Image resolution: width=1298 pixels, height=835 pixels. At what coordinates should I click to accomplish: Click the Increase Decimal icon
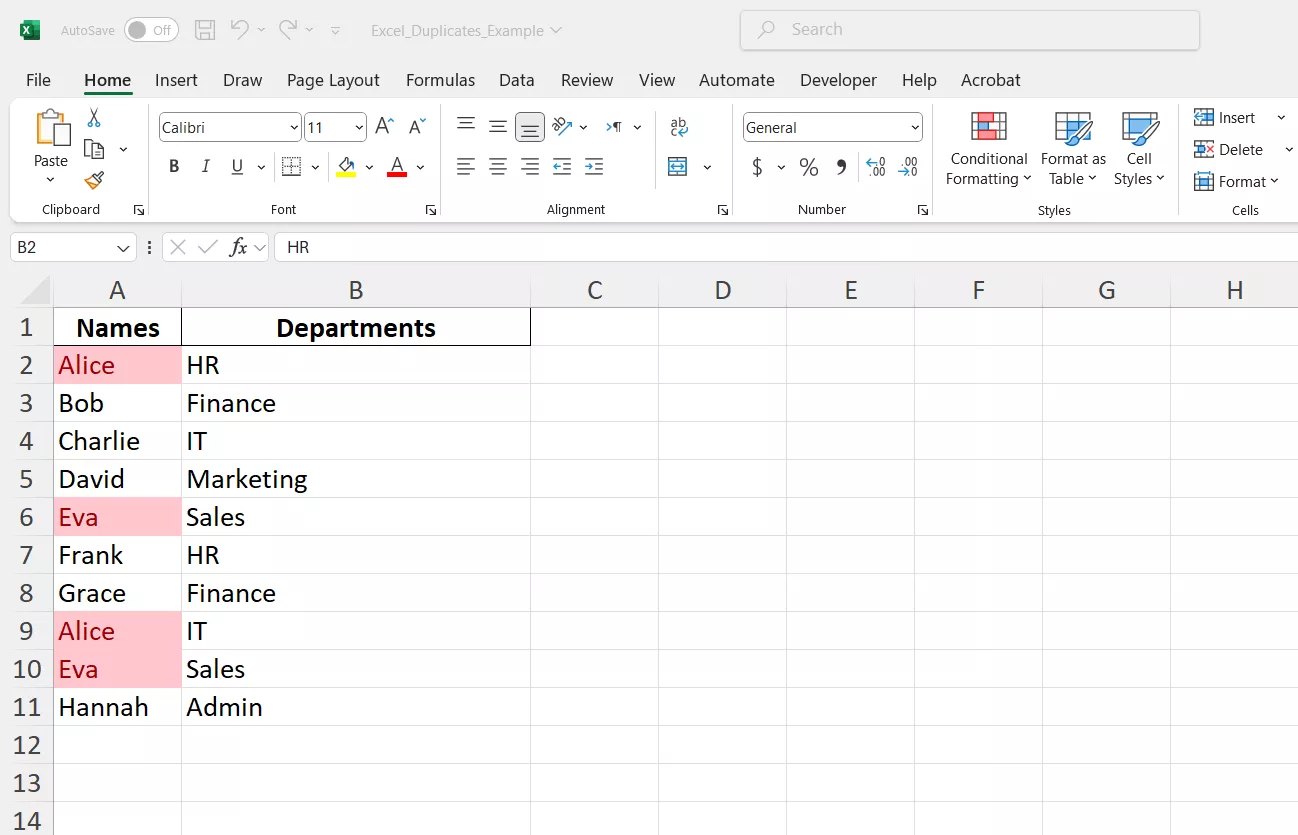point(875,167)
